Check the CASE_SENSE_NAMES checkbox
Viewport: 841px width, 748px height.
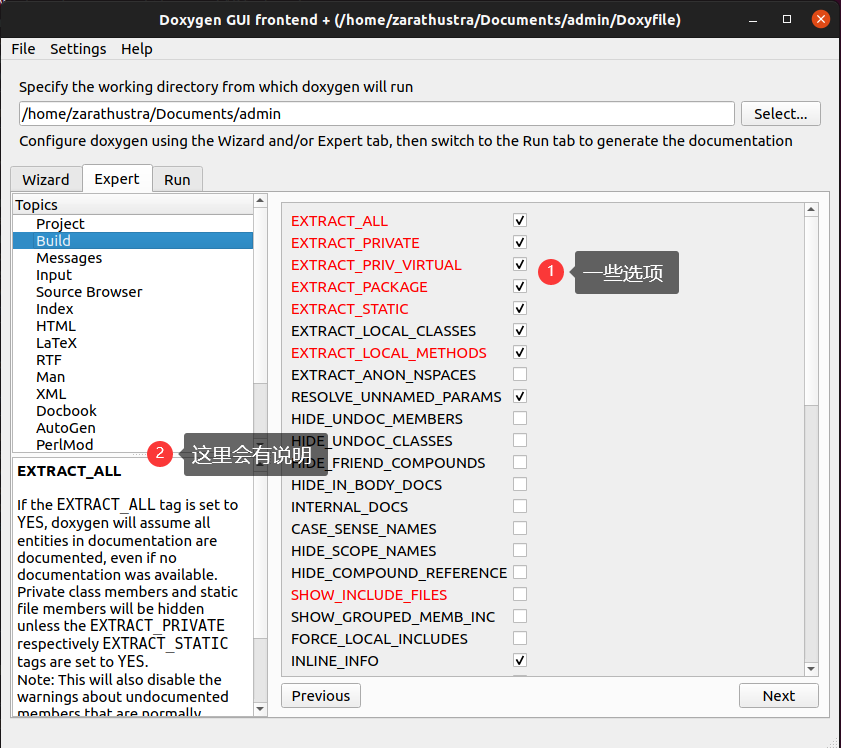[x=519, y=528]
